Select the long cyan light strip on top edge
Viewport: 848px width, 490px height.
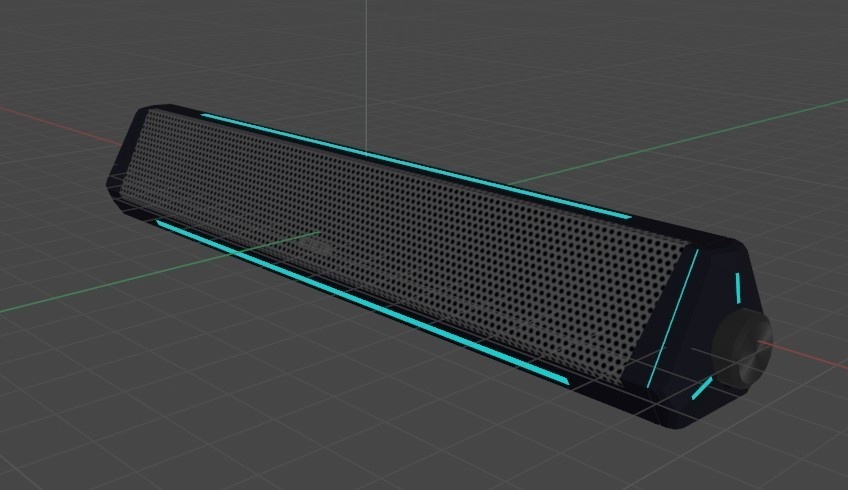(415, 165)
